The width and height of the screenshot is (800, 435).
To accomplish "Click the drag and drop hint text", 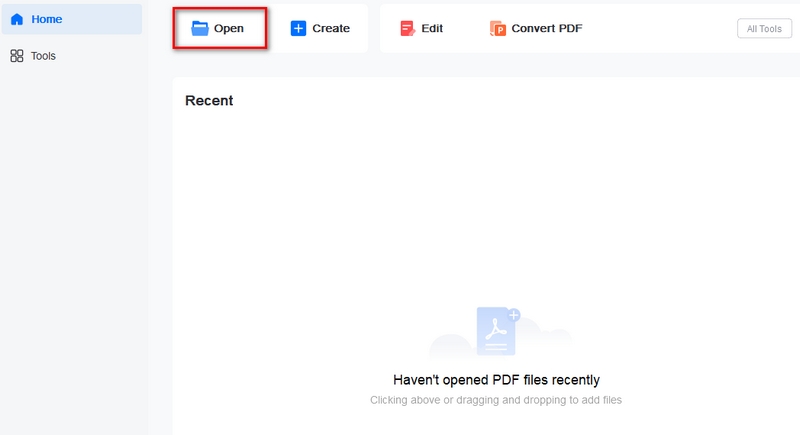I will coord(496,400).
